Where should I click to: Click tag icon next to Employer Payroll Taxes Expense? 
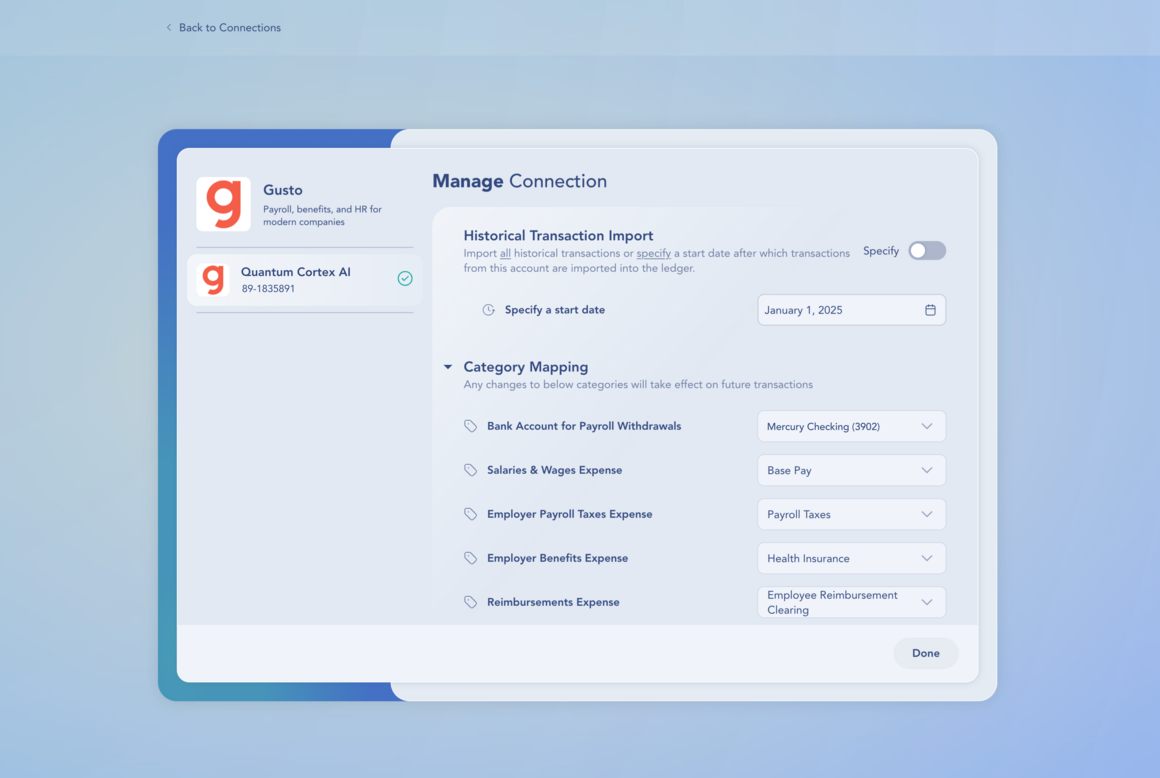(471, 514)
